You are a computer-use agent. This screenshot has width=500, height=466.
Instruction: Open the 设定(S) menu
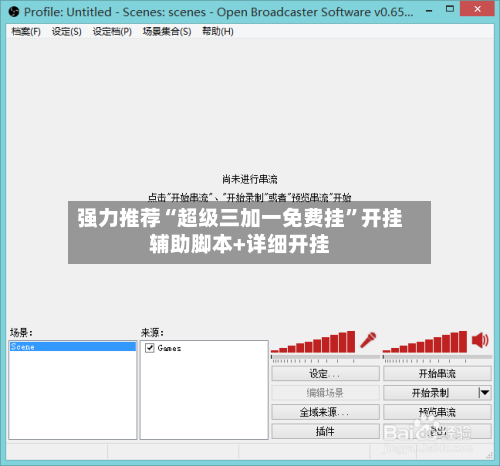pos(67,32)
